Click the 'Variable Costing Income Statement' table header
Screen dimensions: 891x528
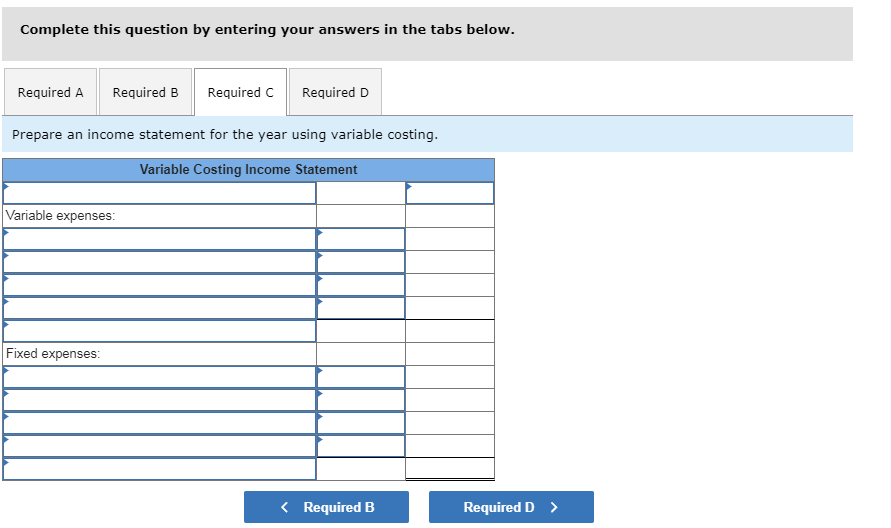(x=248, y=169)
